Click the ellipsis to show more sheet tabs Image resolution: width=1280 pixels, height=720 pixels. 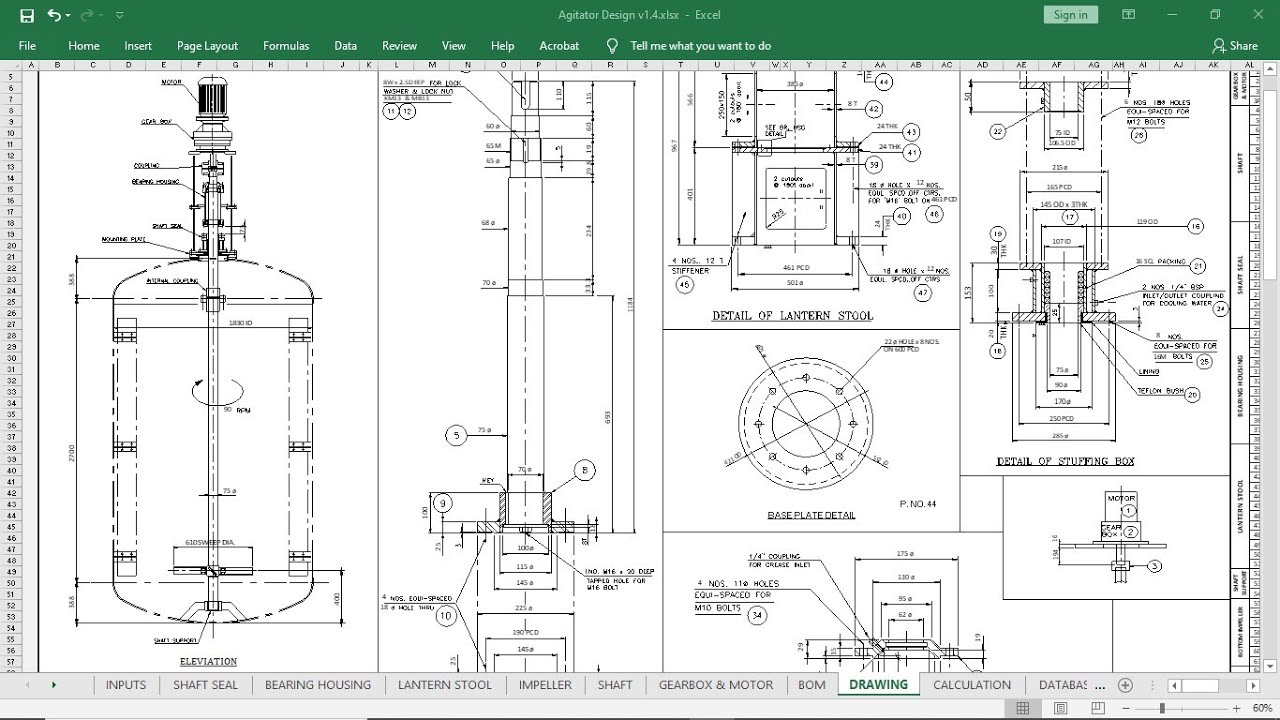click(1101, 686)
